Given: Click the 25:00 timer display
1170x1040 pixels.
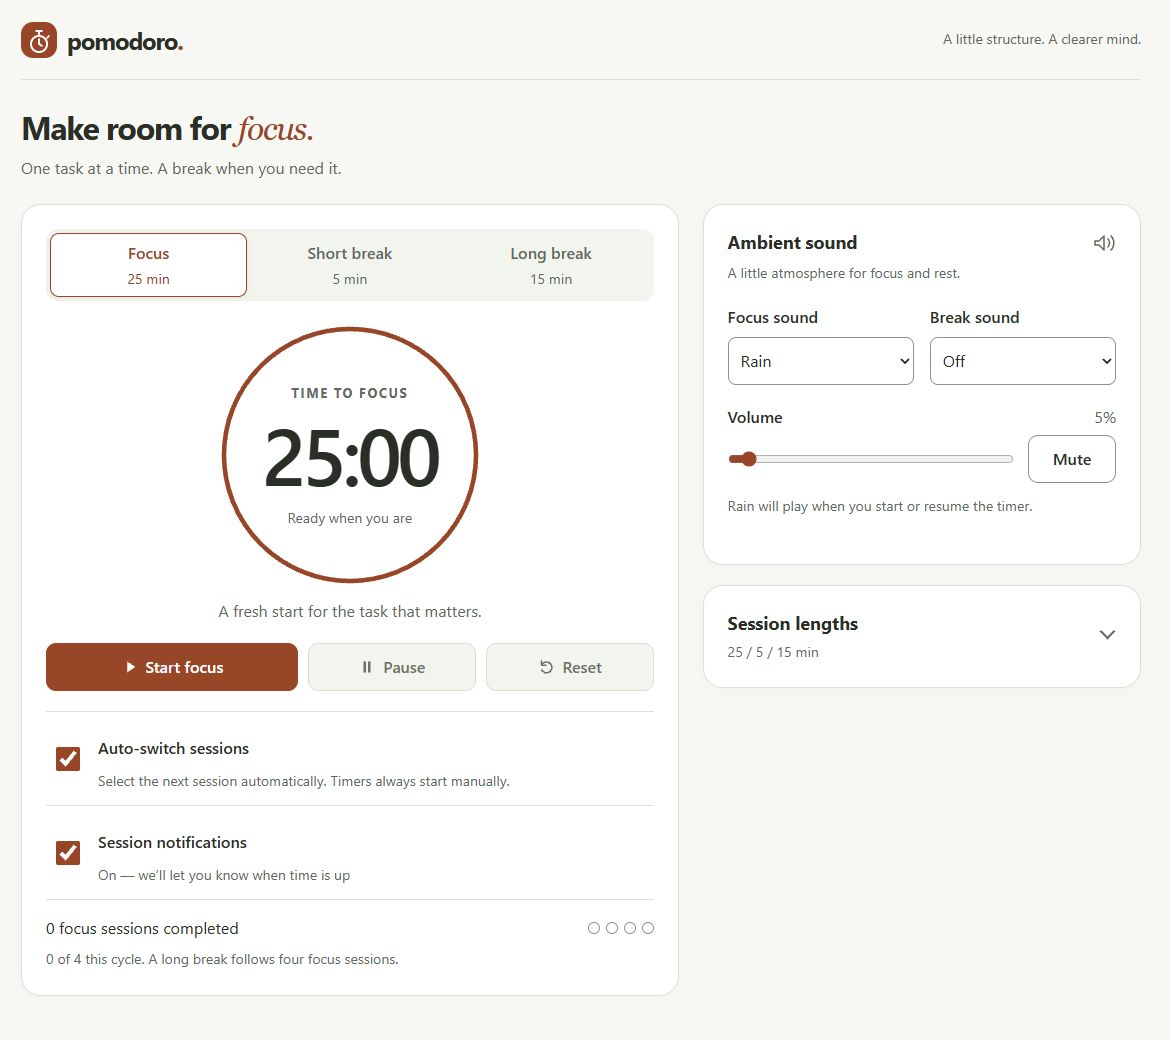Looking at the screenshot, I should [351, 457].
